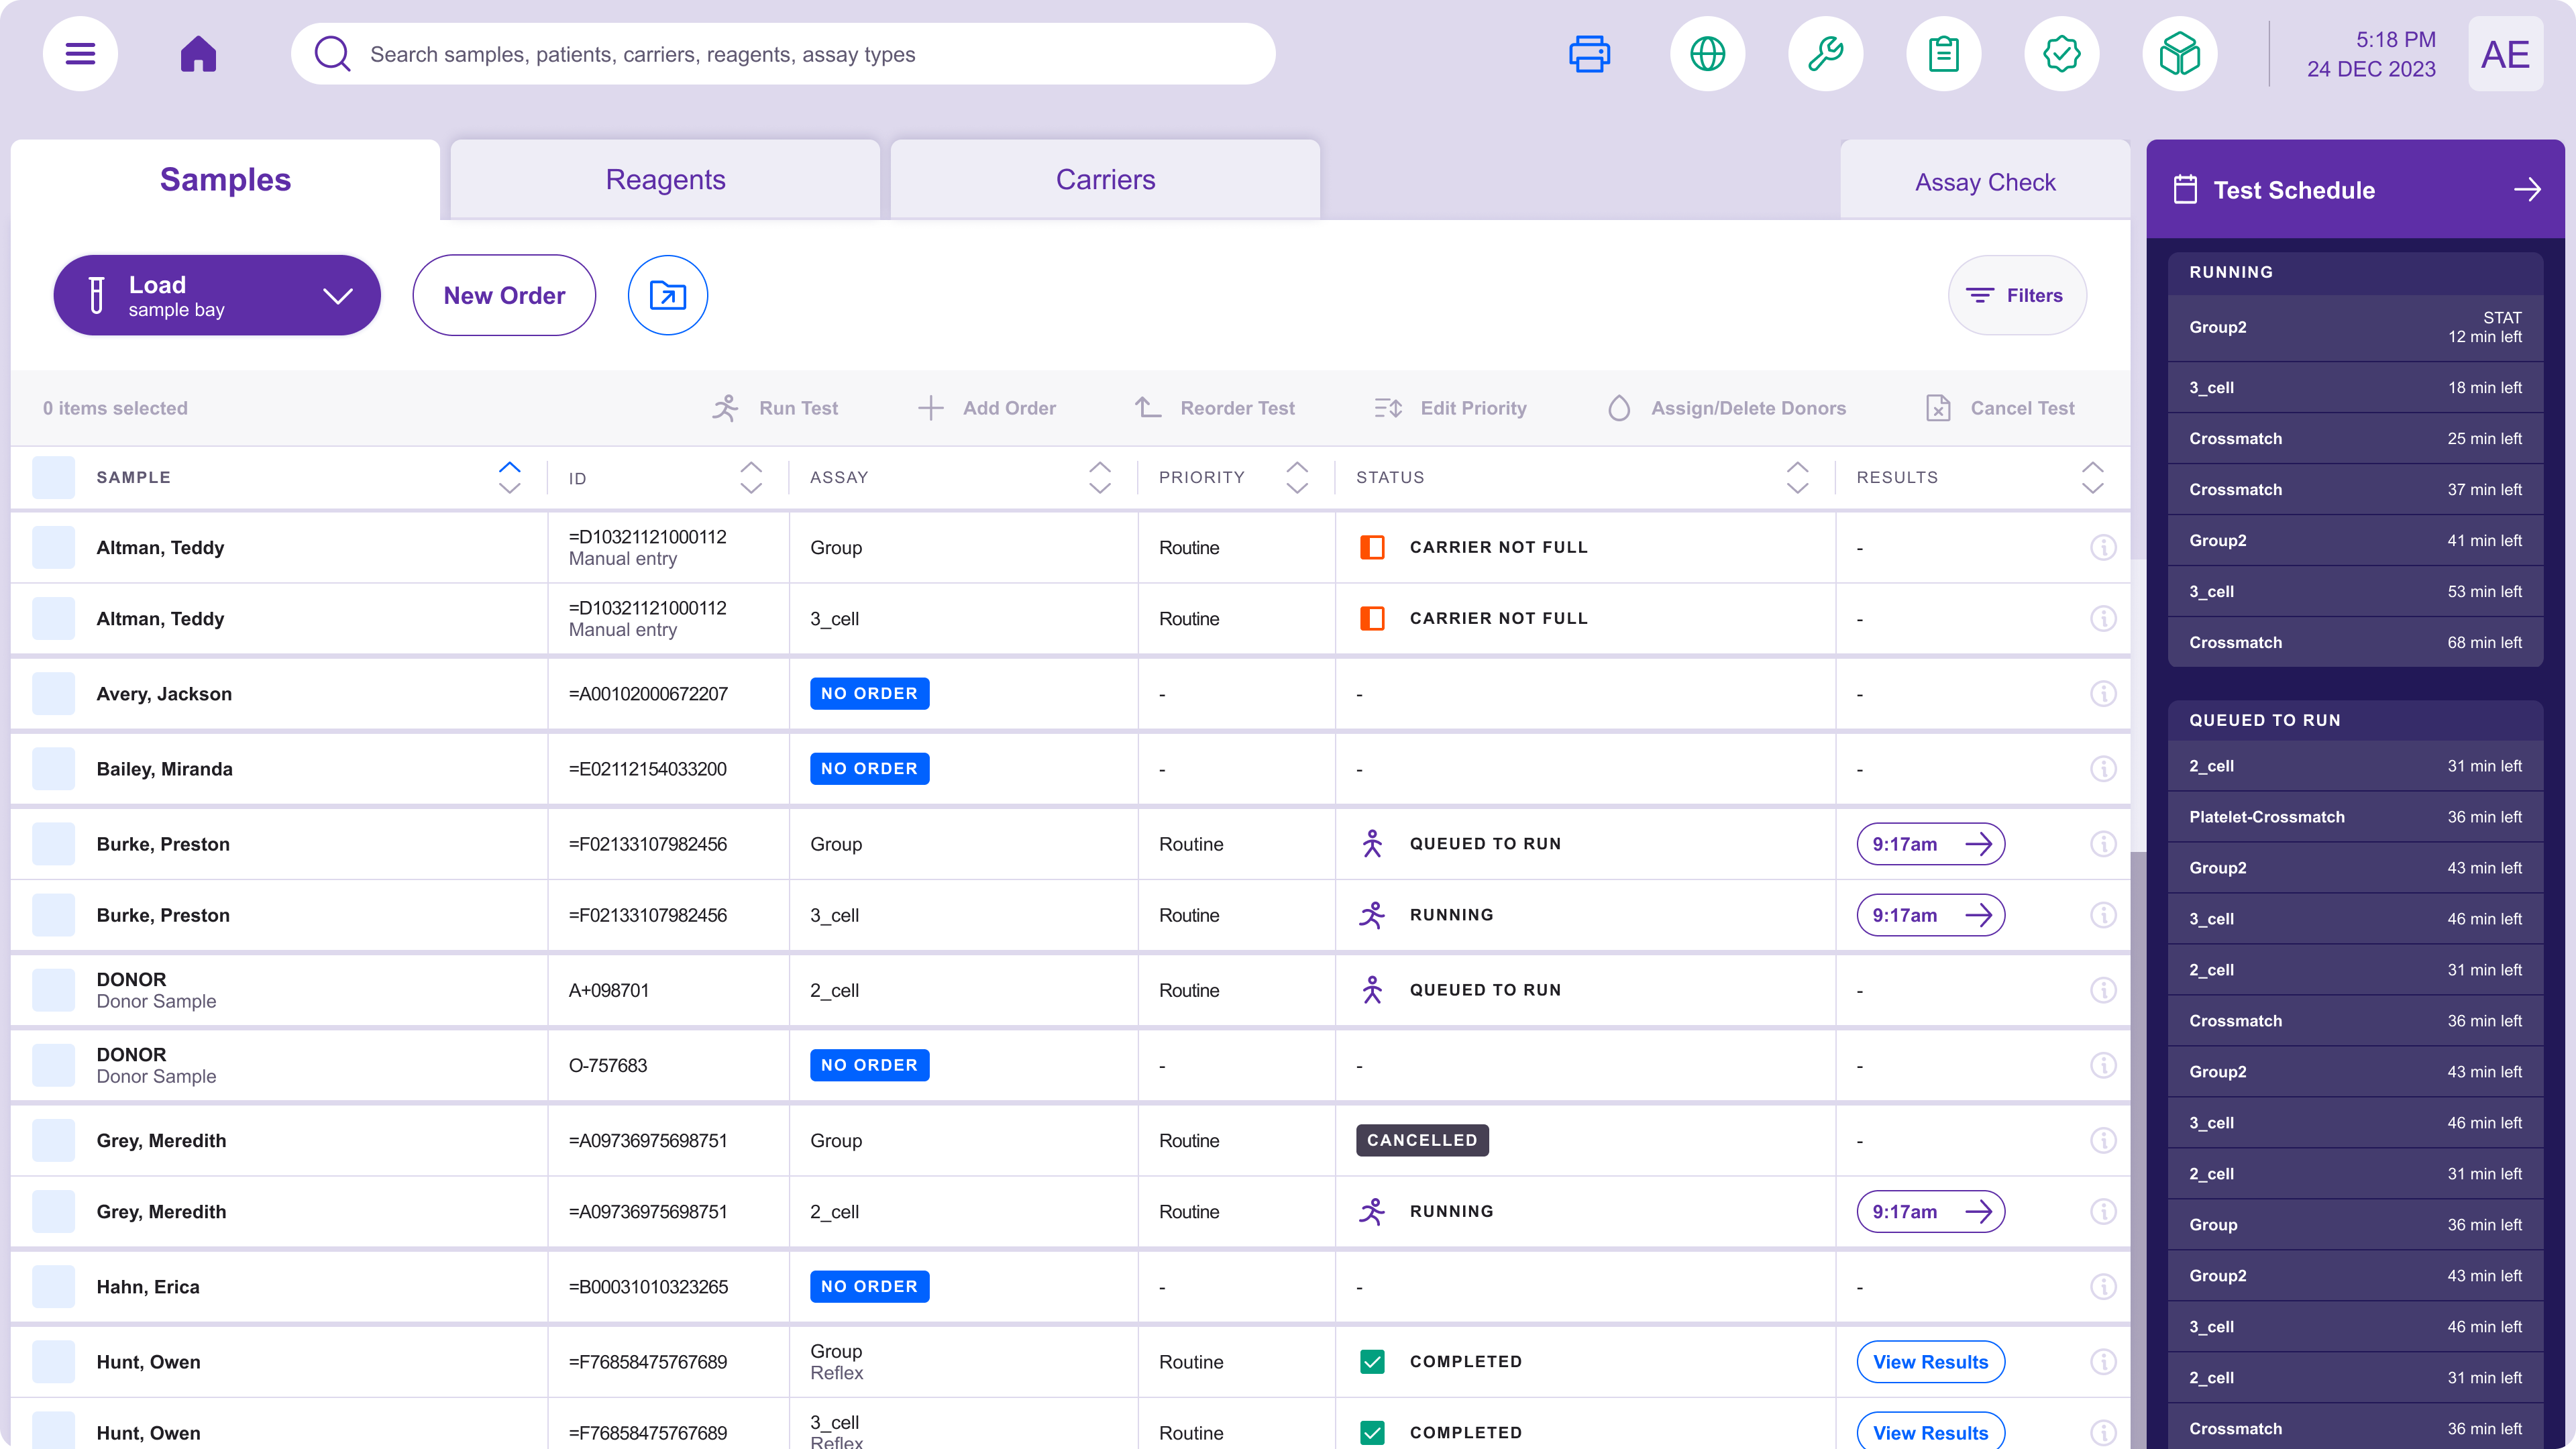The image size is (2576, 1449).
Task: Go to the home screen icon
Action: (x=198, y=54)
